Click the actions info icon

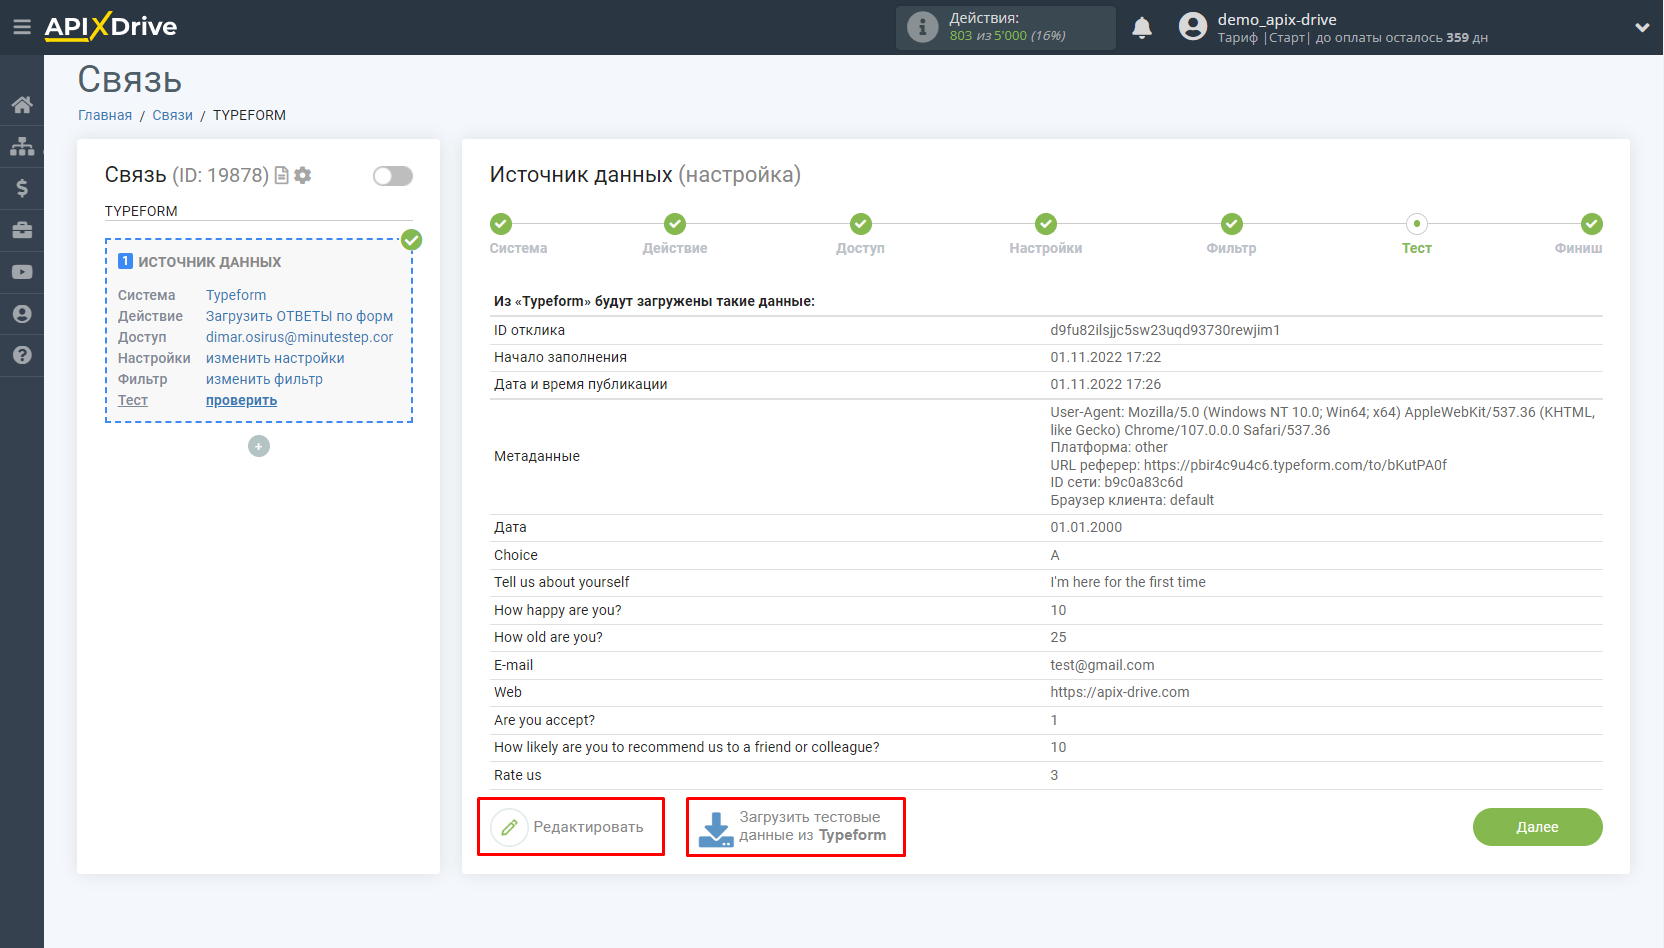pyautogui.click(x=922, y=27)
